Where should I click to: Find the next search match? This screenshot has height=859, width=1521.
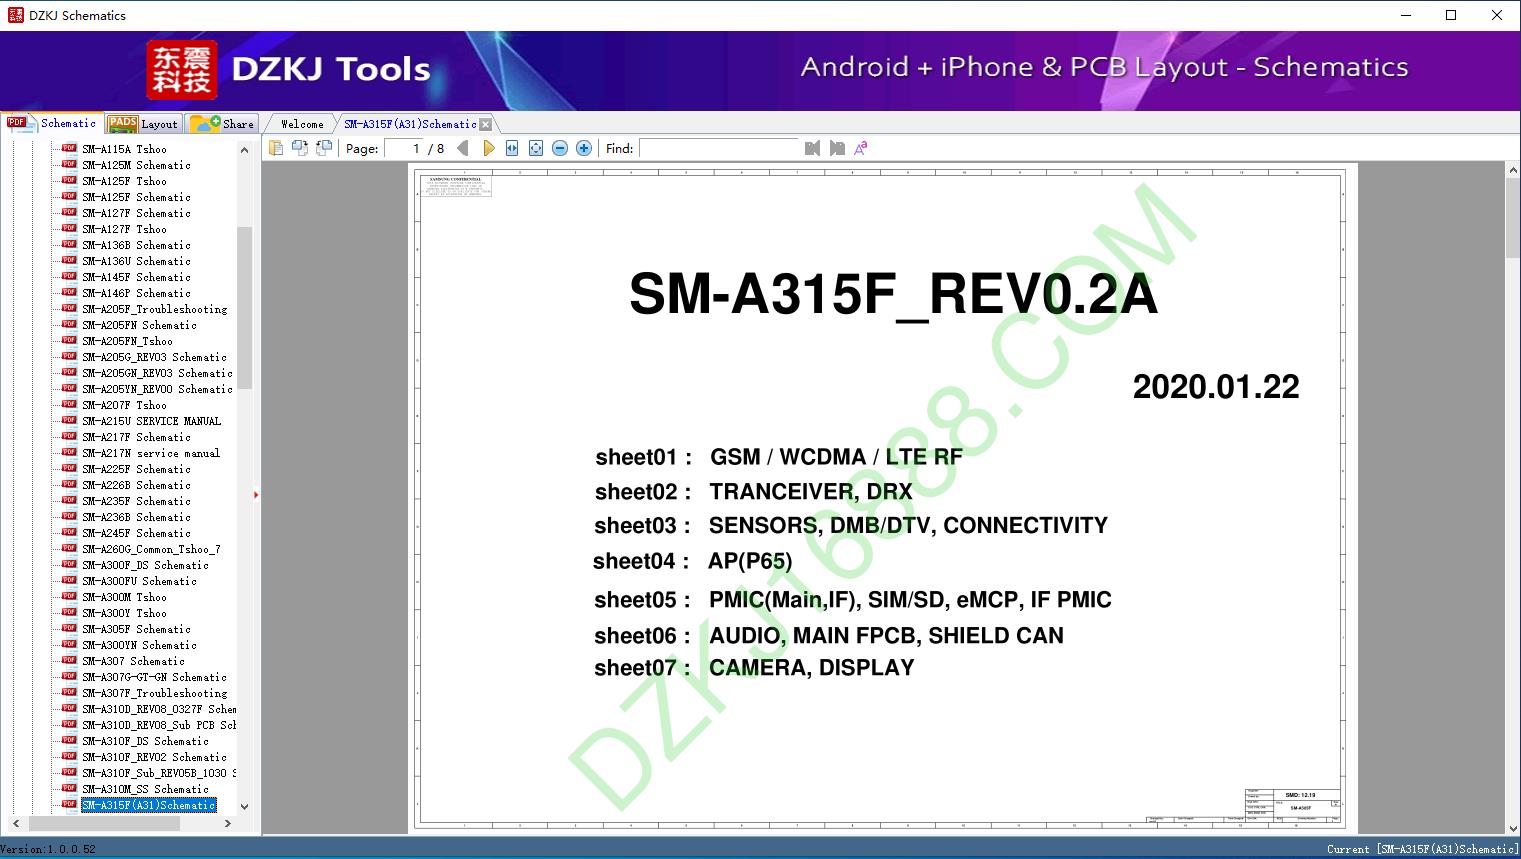coord(837,148)
